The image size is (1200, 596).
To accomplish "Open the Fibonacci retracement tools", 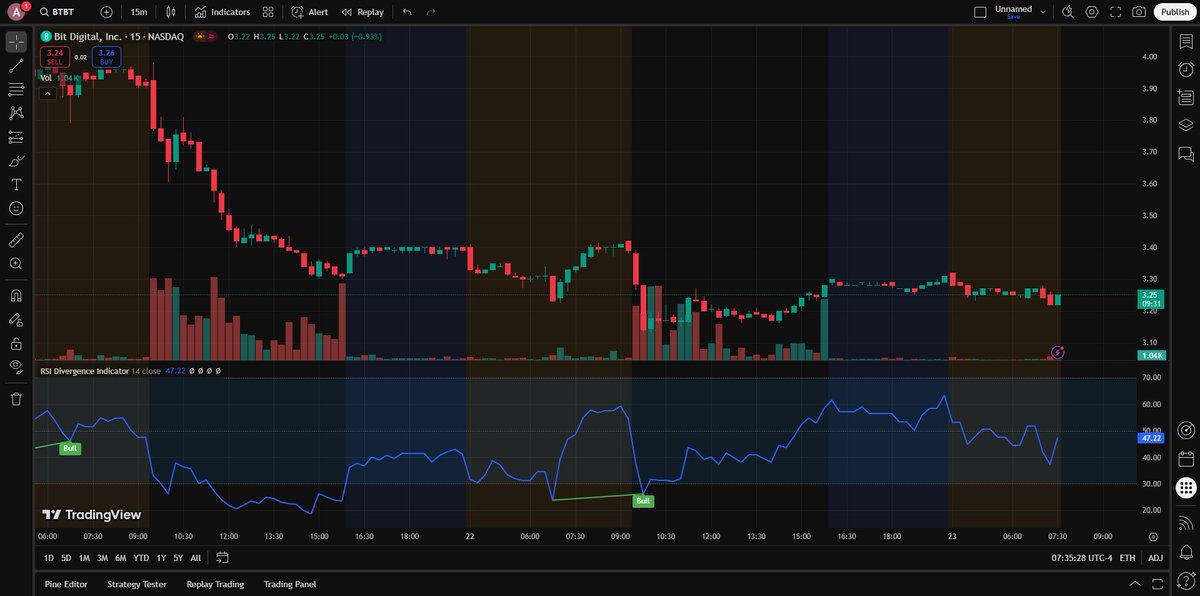I will (x=16, y=90).
